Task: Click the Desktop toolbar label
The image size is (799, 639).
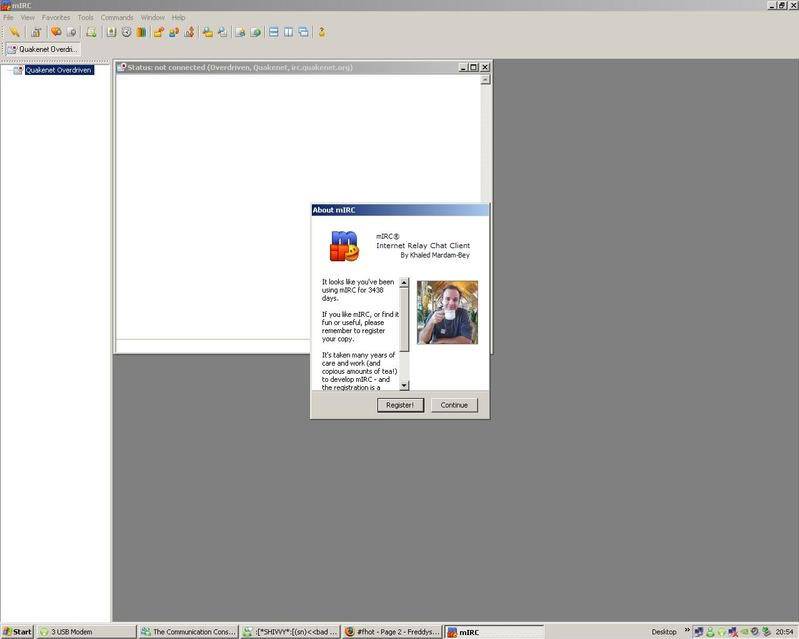Action: click(664, 632)
